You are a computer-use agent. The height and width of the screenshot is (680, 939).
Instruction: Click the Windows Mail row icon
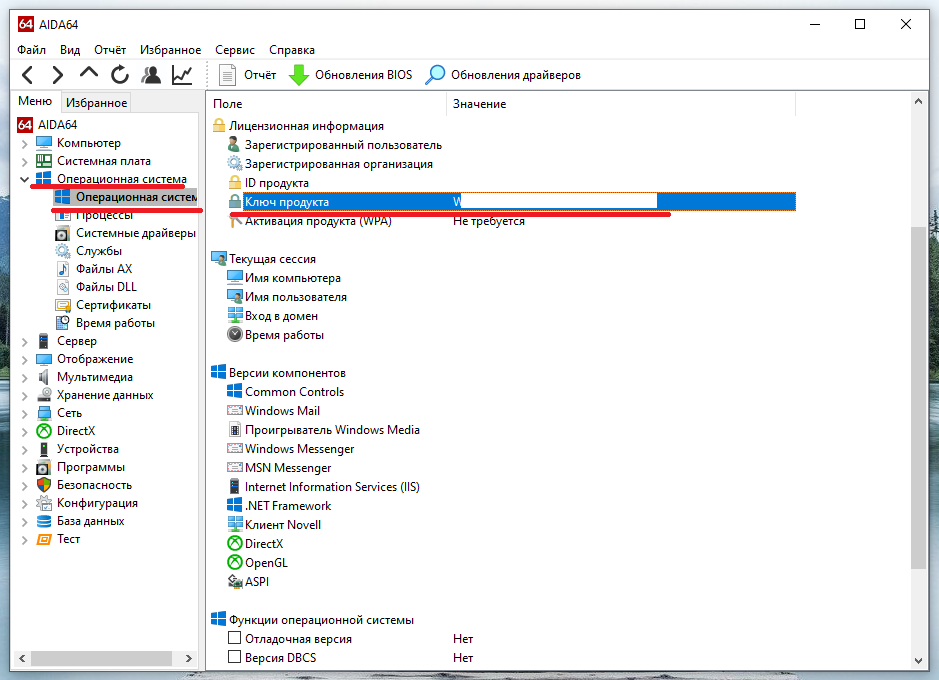tap(235, 411)
